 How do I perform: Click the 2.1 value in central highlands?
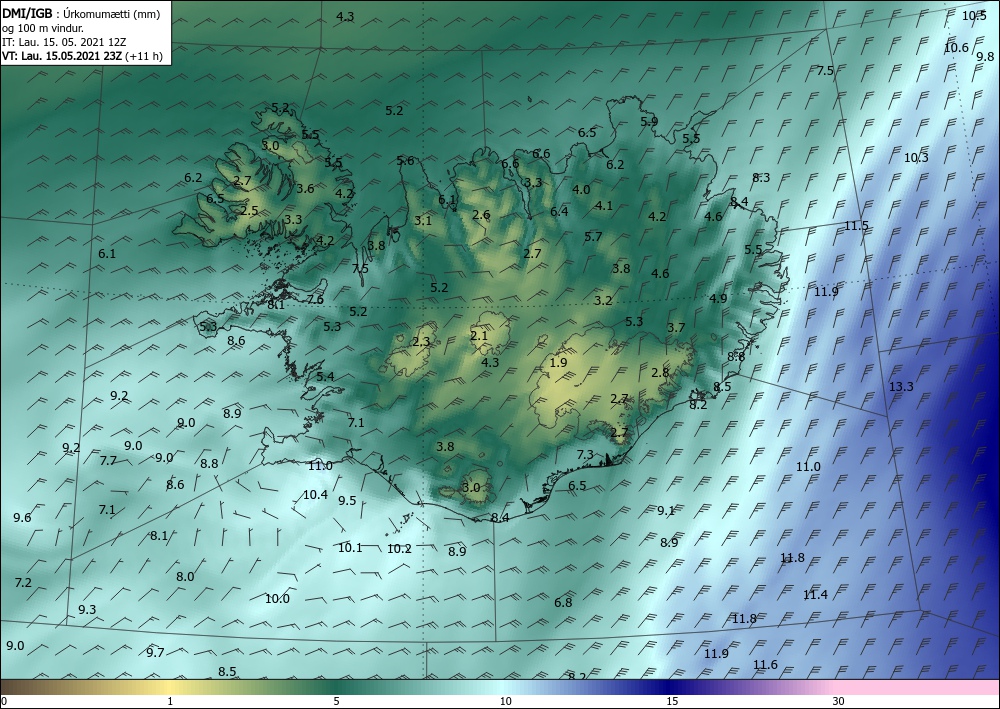point(479,335)
